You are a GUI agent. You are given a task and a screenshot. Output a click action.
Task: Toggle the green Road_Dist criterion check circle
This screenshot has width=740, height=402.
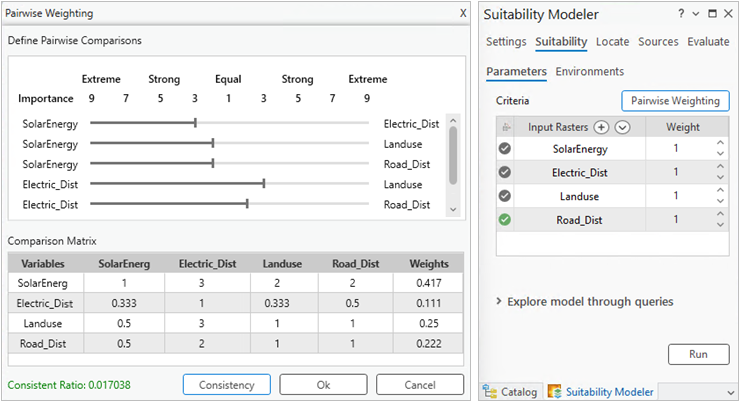coord(505,219)
